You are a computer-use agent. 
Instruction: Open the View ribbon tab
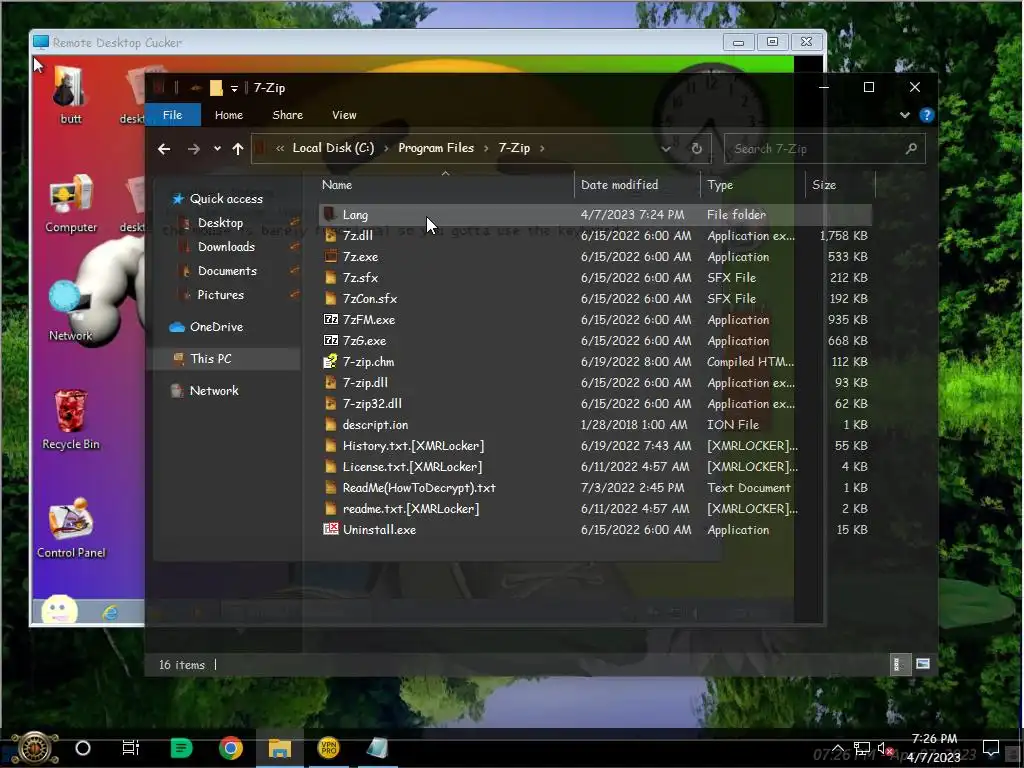coord(344,115)
